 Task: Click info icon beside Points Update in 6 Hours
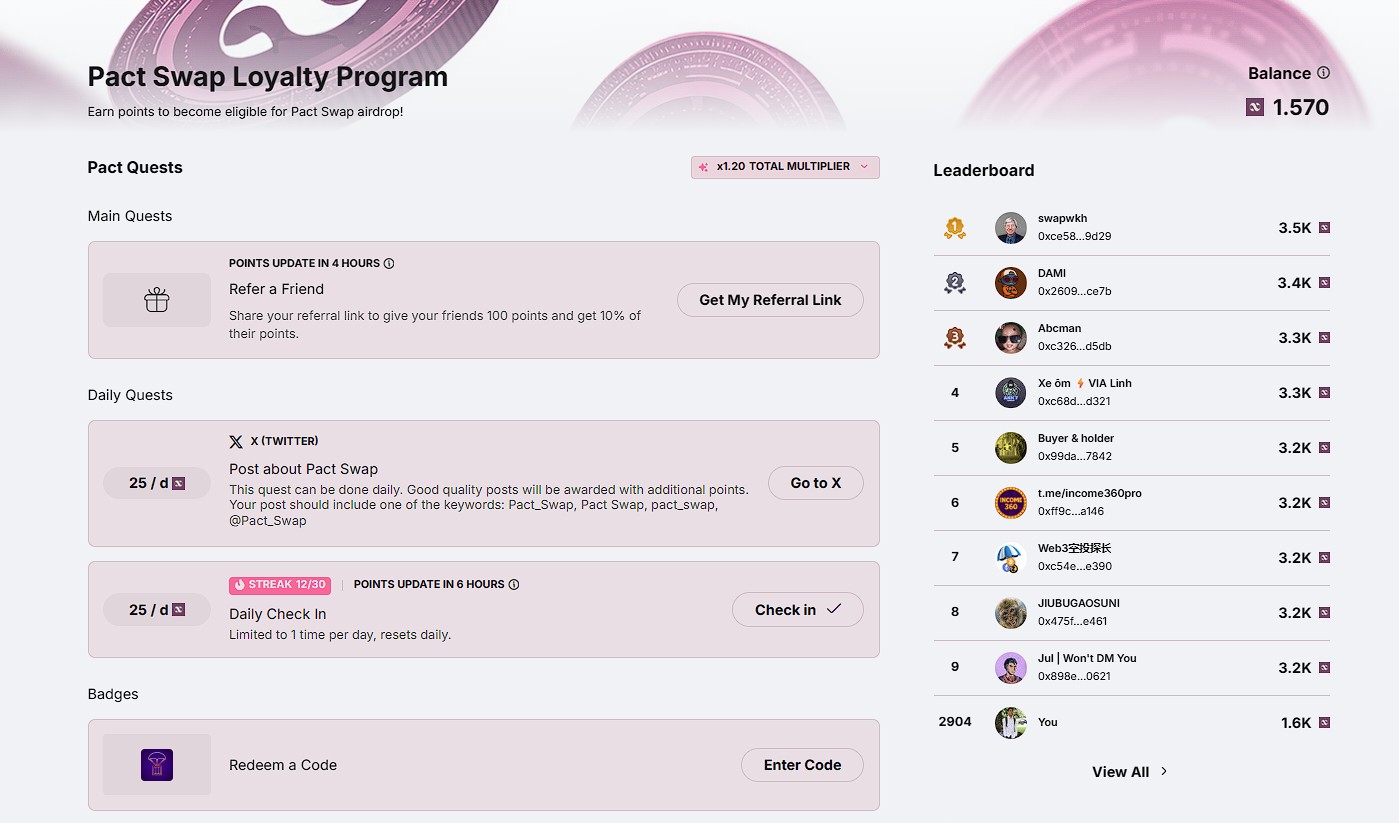pos(514,585)
